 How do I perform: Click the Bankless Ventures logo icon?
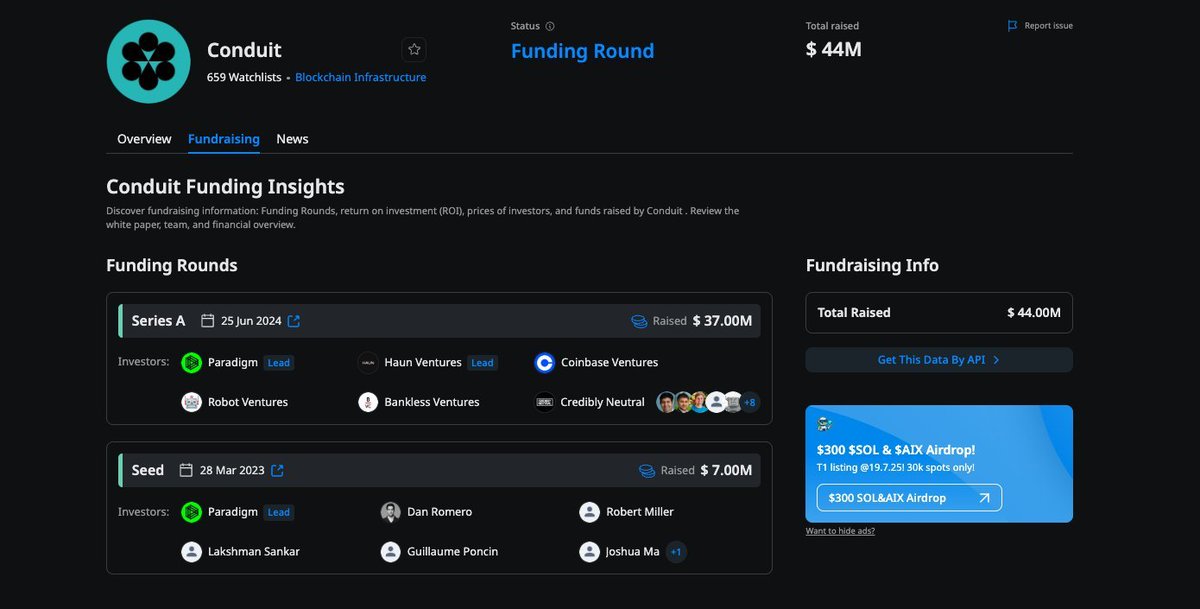point(368,402)
